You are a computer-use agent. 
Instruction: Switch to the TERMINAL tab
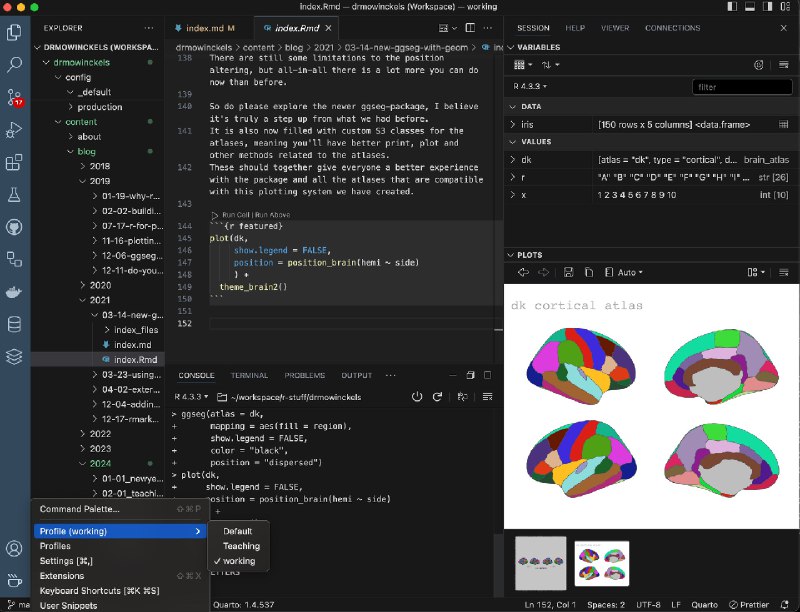(249, 375)
